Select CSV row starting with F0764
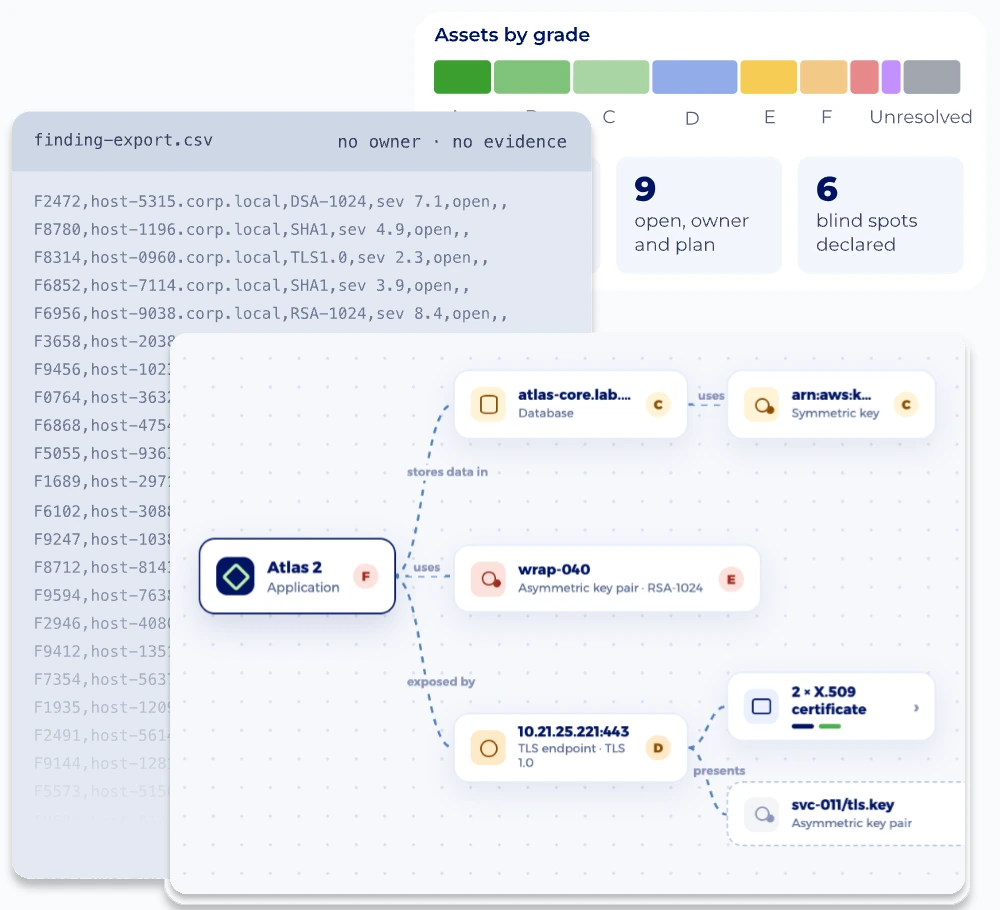The image size is (1000, 910). [x=102, y=397]
